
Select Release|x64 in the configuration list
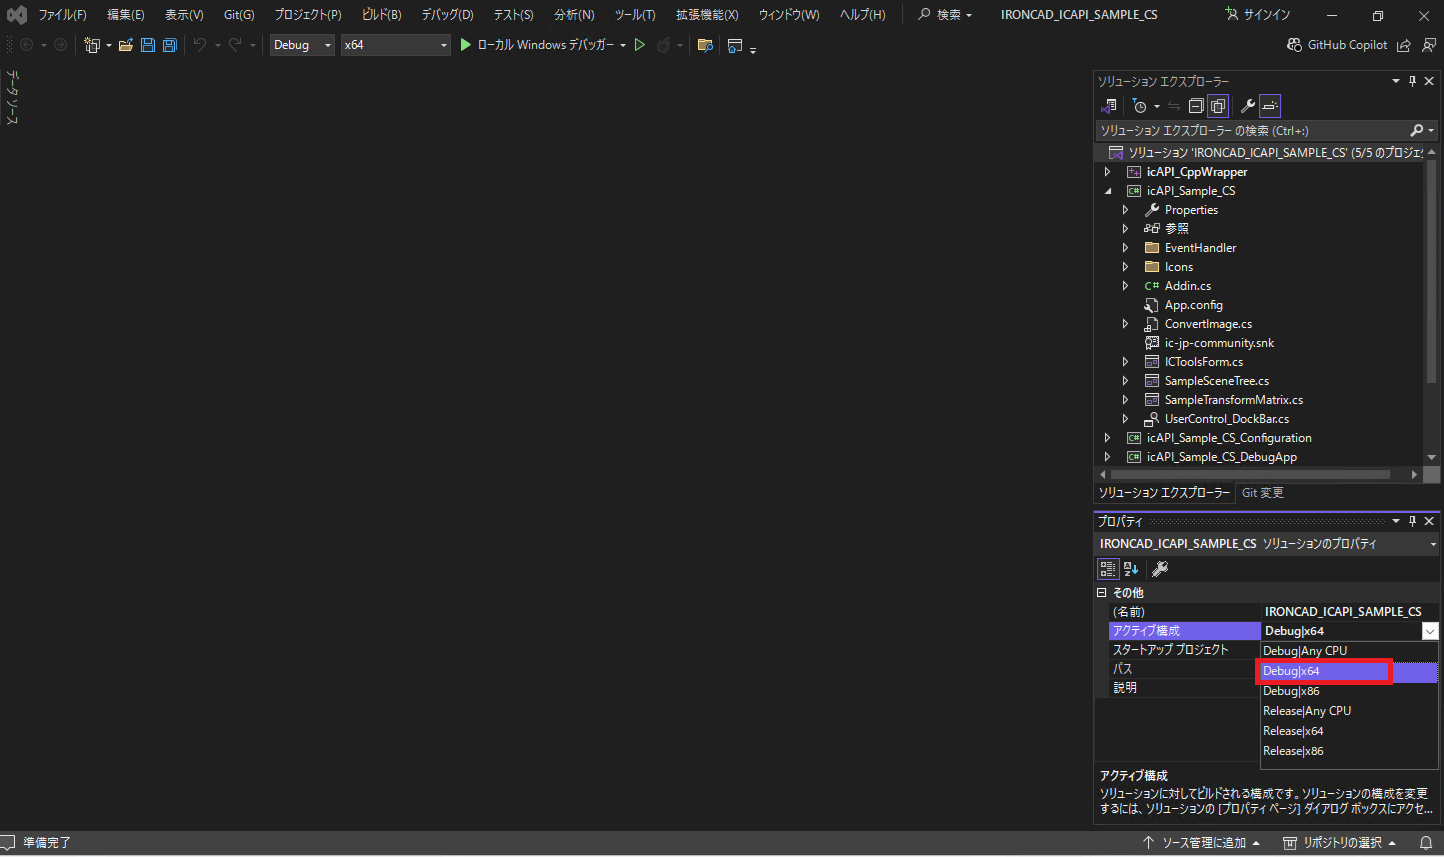pyautogui.click(x=1293, y=731)
